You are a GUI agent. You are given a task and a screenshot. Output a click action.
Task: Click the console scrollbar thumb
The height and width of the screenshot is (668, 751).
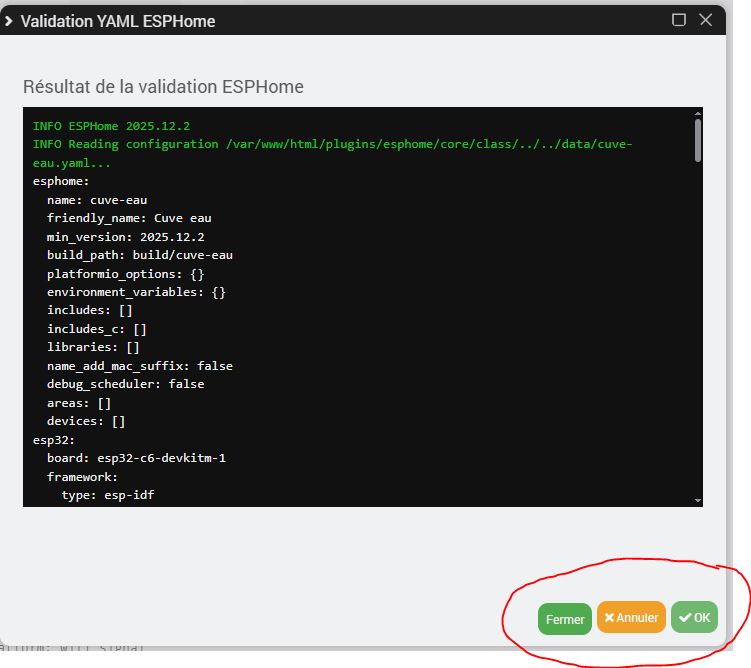coord(698,140)
